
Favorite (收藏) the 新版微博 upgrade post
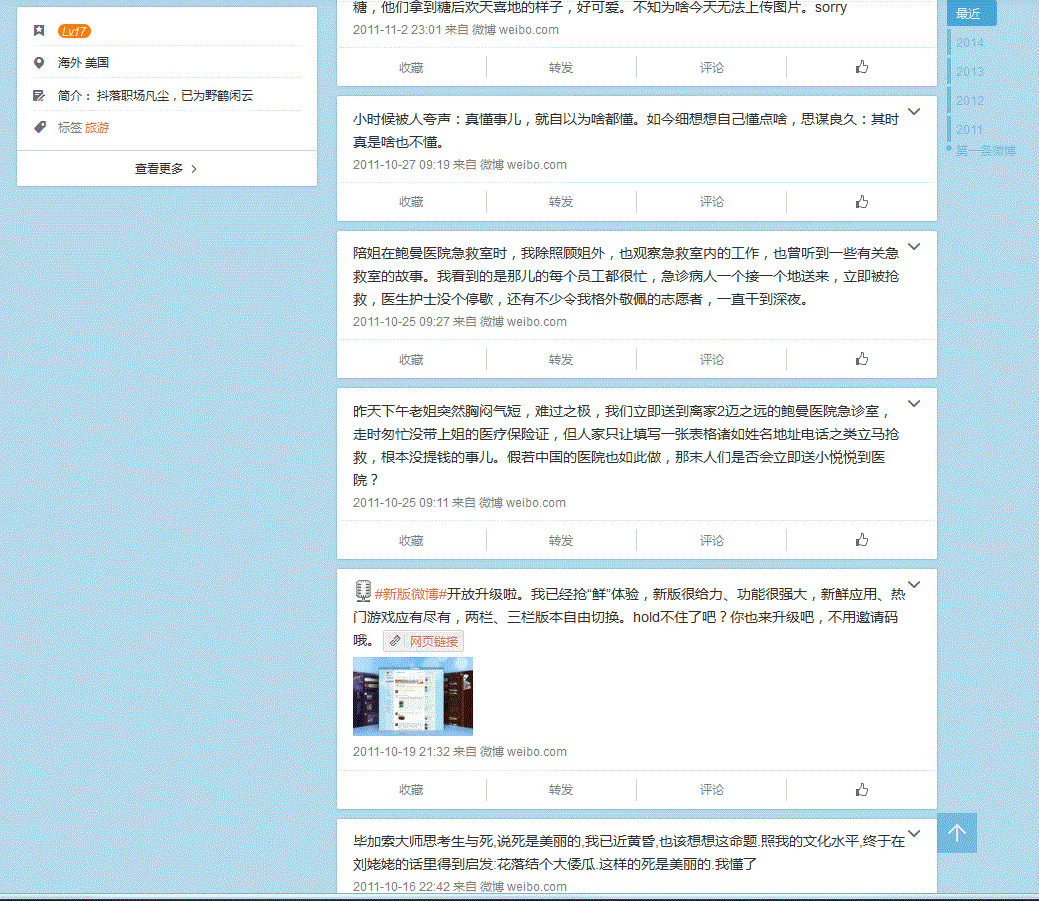tap(411, 789)
